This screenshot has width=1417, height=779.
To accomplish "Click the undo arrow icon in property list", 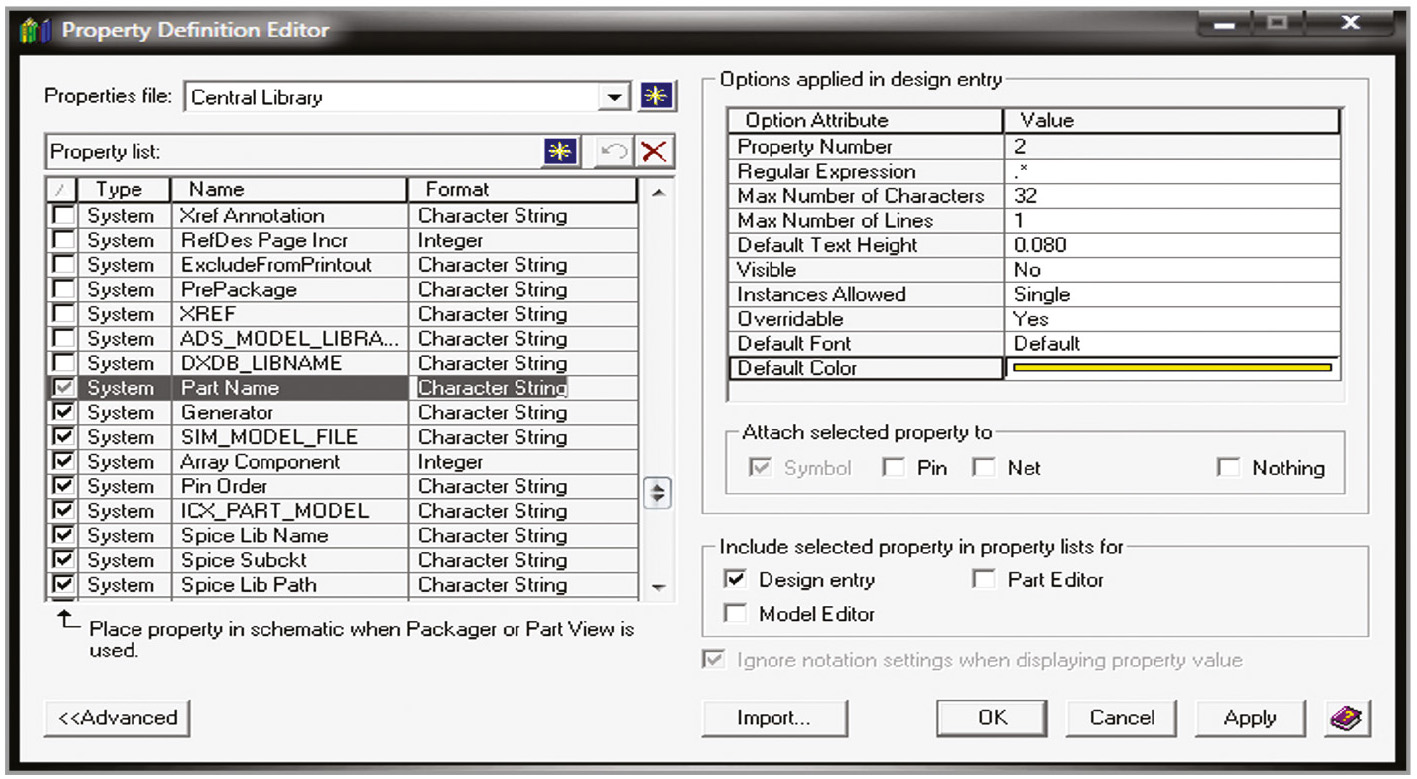I will click(x=612, y=152).
